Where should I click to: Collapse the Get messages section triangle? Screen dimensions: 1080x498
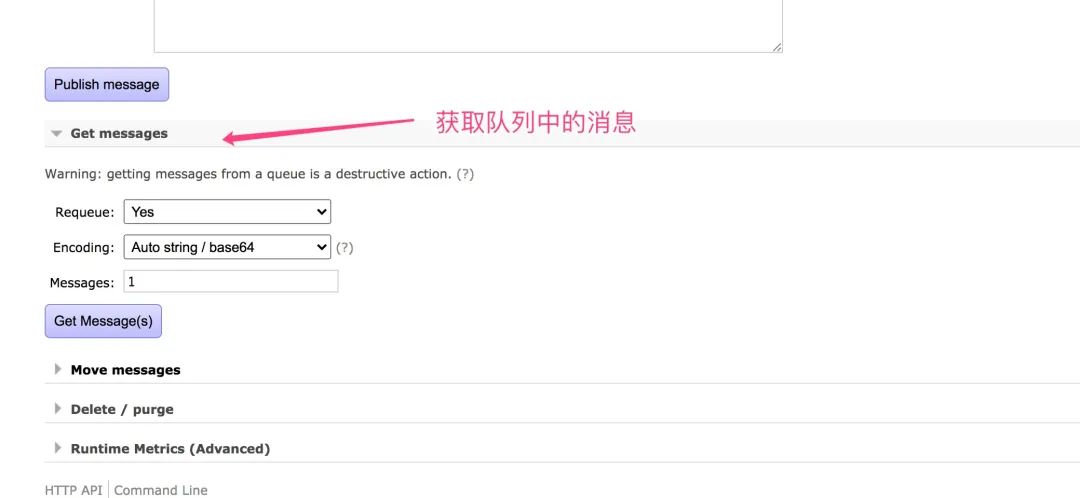[x=57, y=133]
